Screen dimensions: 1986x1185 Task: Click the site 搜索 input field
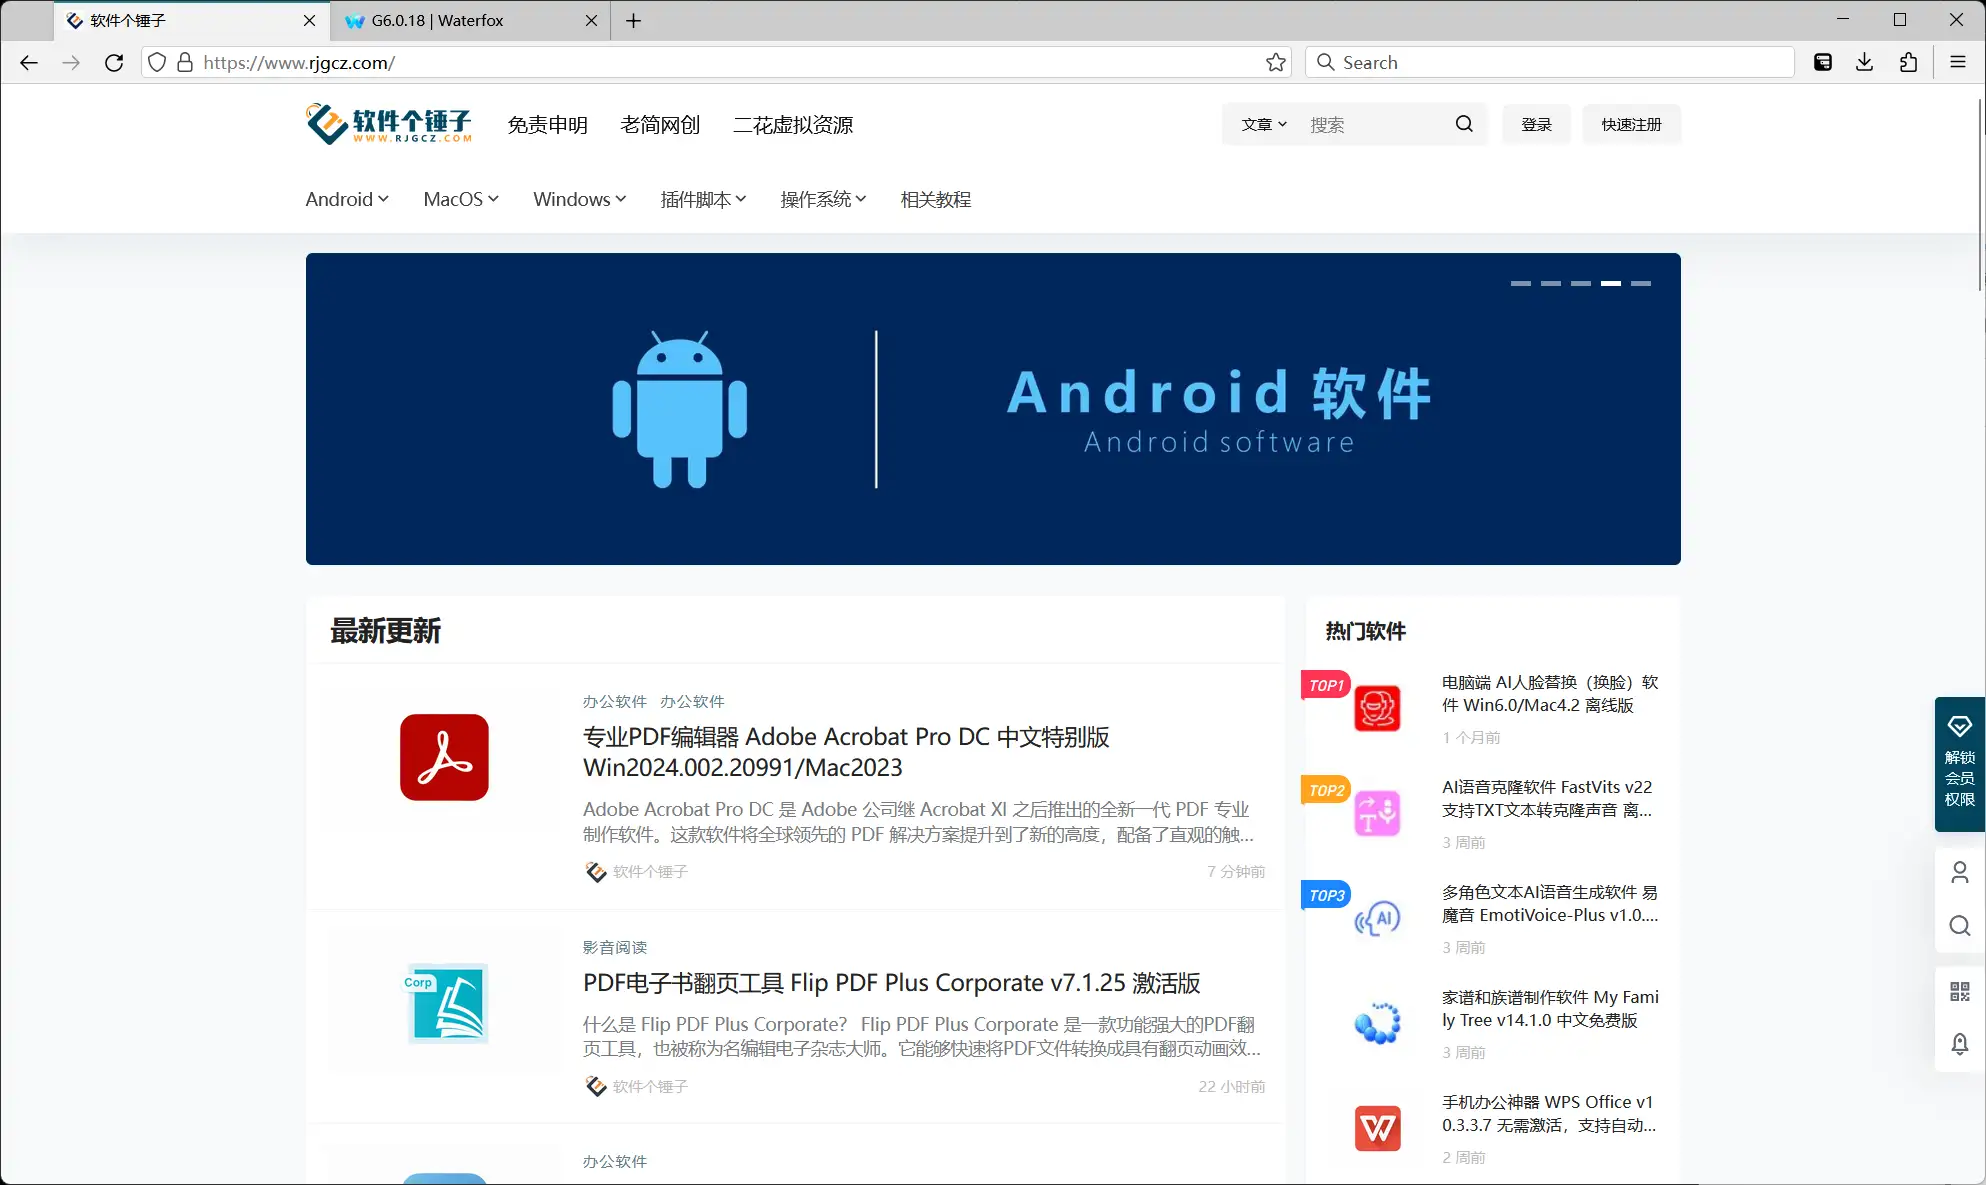coord(1375,125)
